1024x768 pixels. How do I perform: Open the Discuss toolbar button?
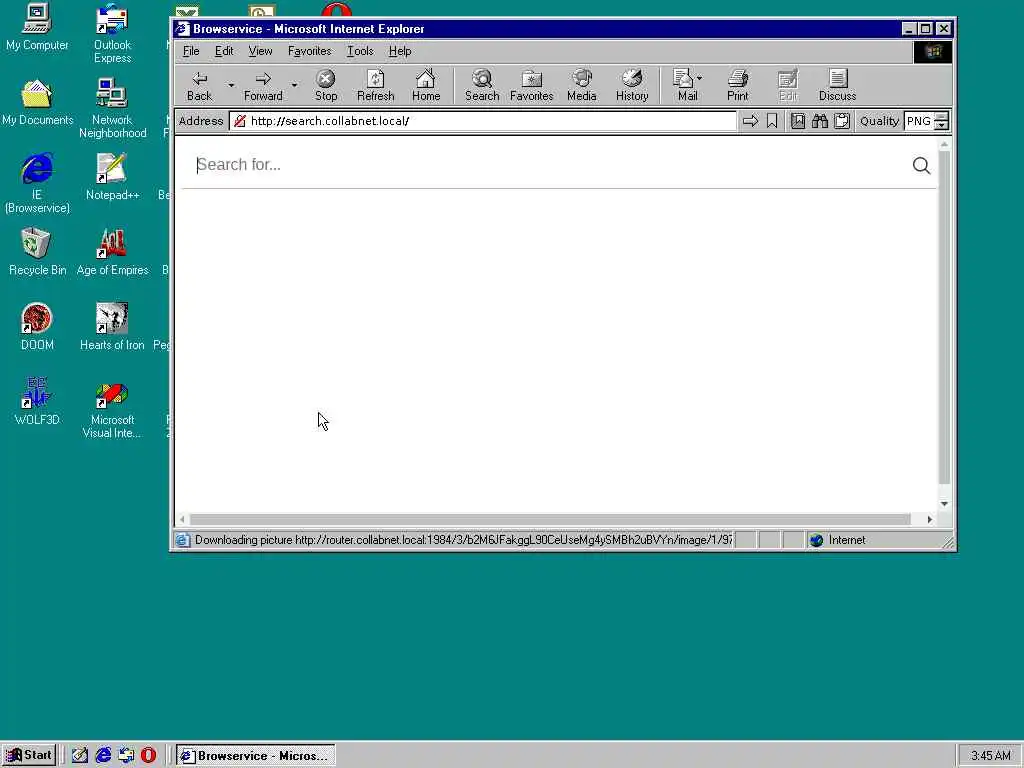tap(837, 86)
